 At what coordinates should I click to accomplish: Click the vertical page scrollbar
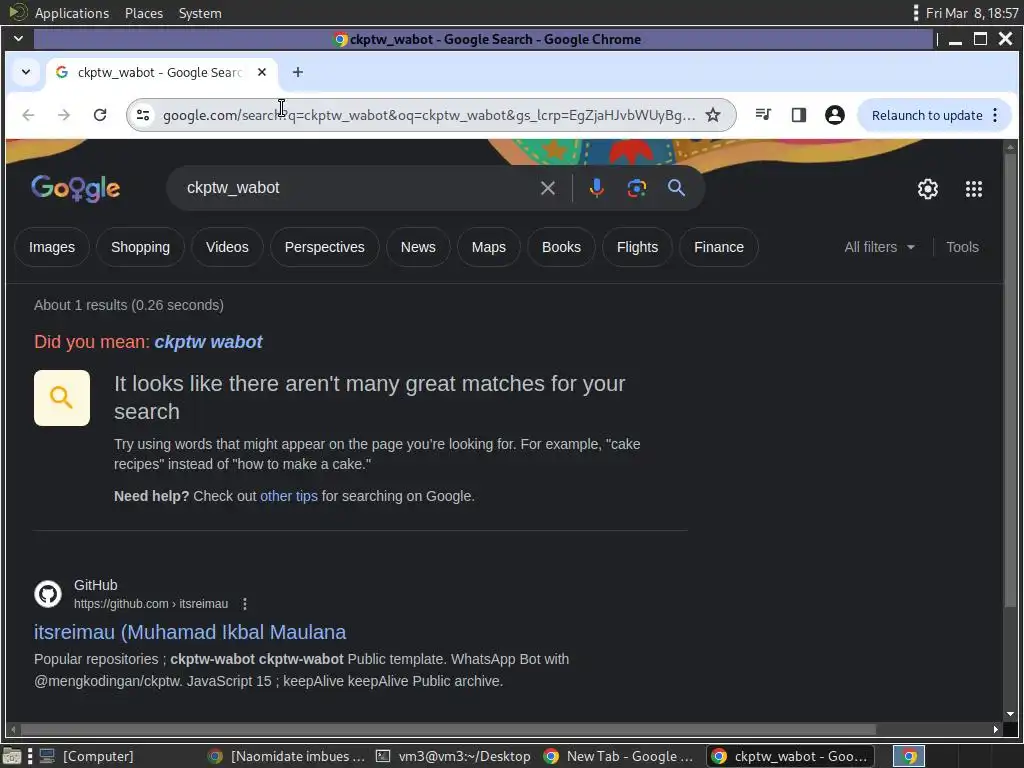coord(1010,379)
